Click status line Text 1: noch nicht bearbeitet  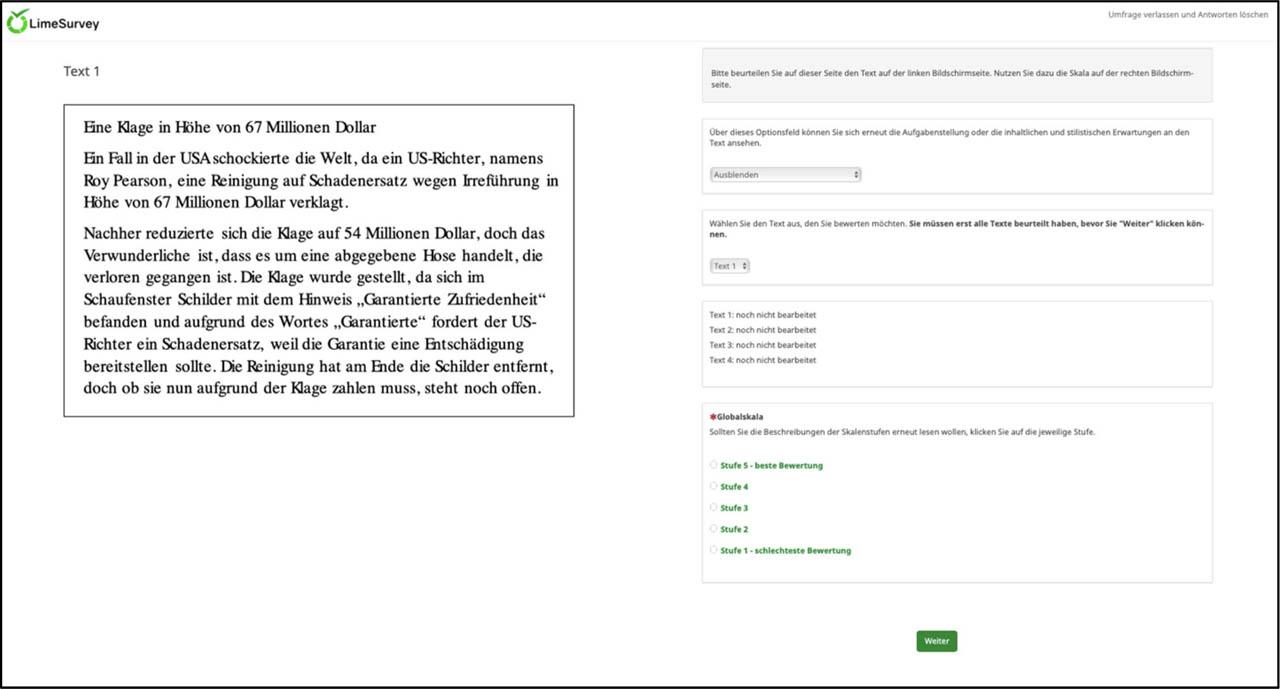[762, 315]
